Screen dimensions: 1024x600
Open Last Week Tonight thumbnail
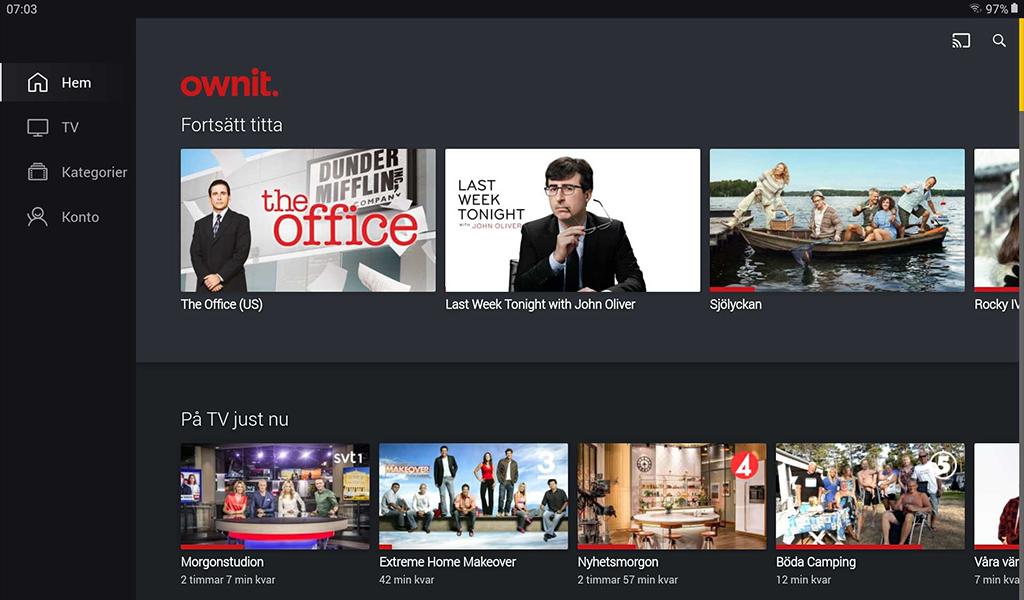coord(573,220)
